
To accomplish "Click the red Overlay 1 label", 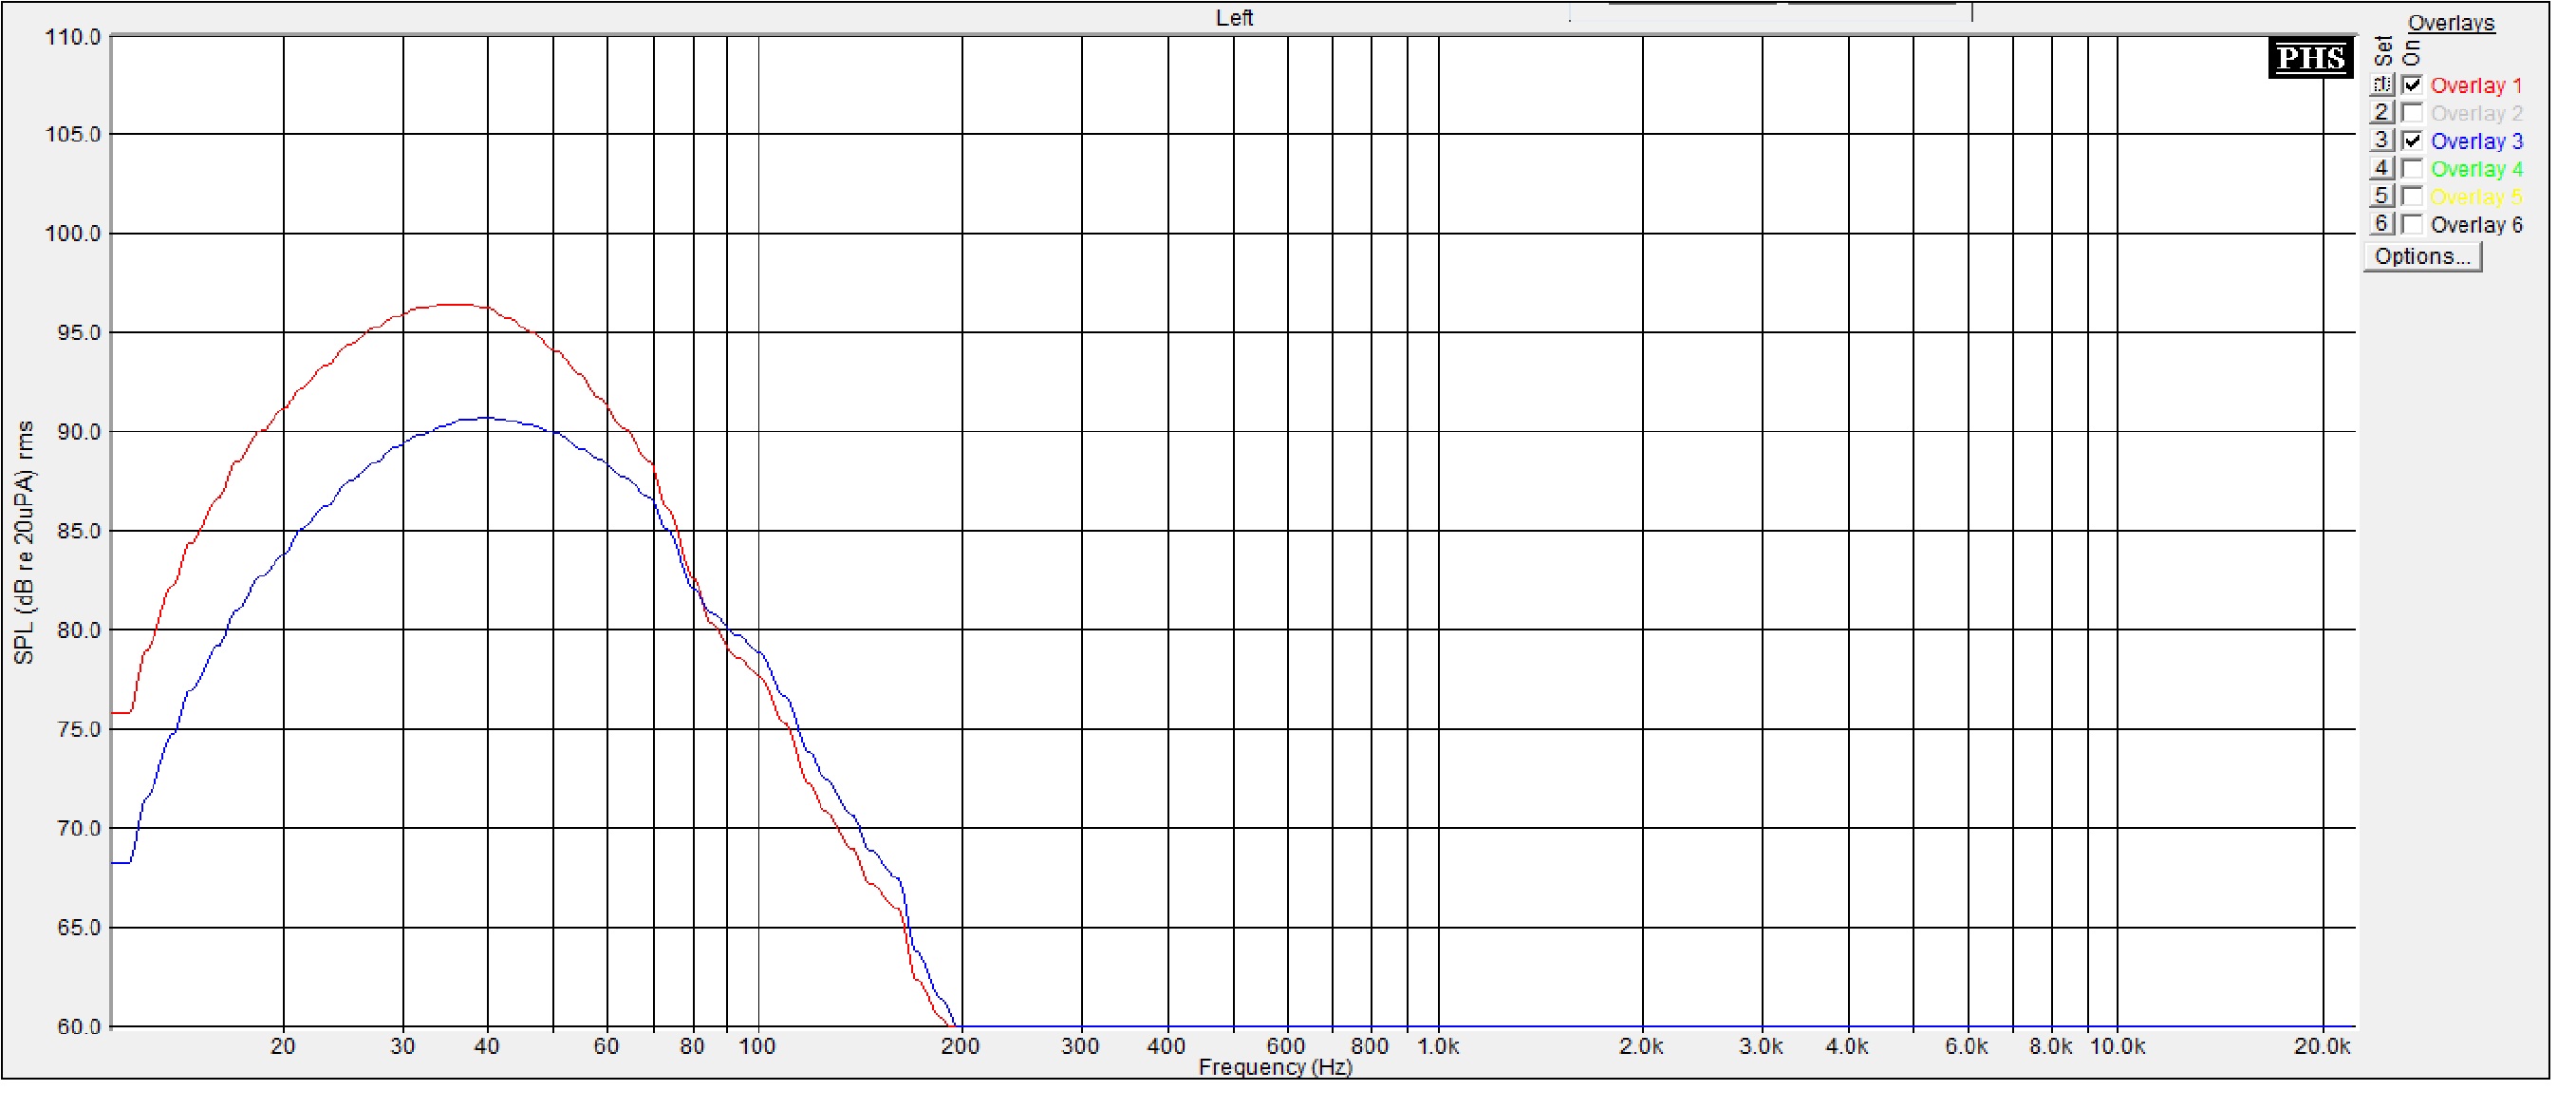I will click(2475, 86).
